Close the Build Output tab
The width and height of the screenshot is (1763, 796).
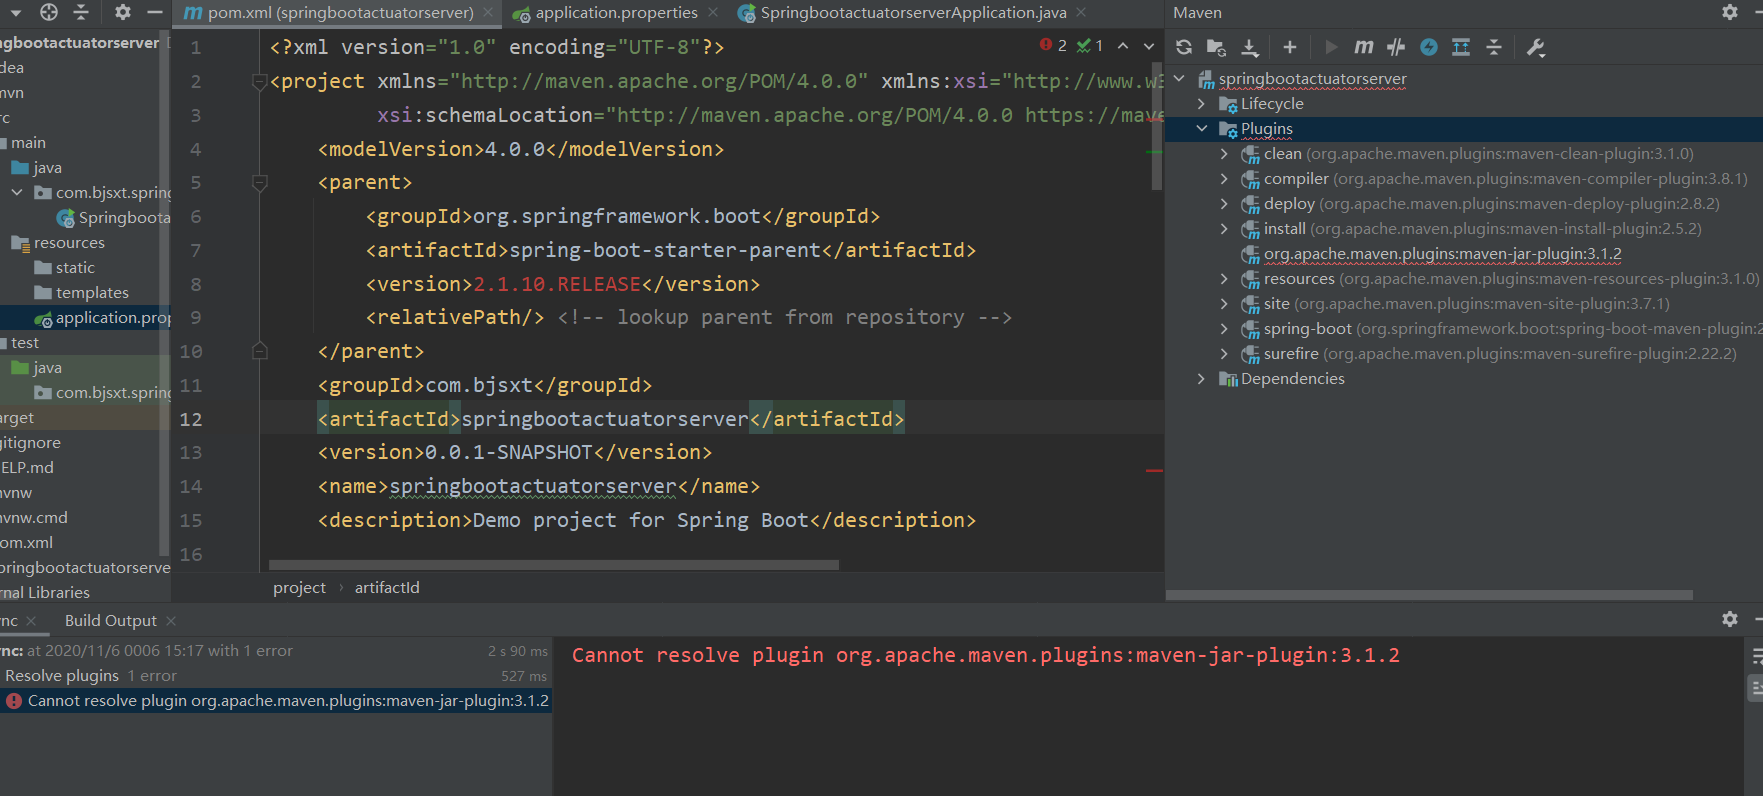click(171, 621)
